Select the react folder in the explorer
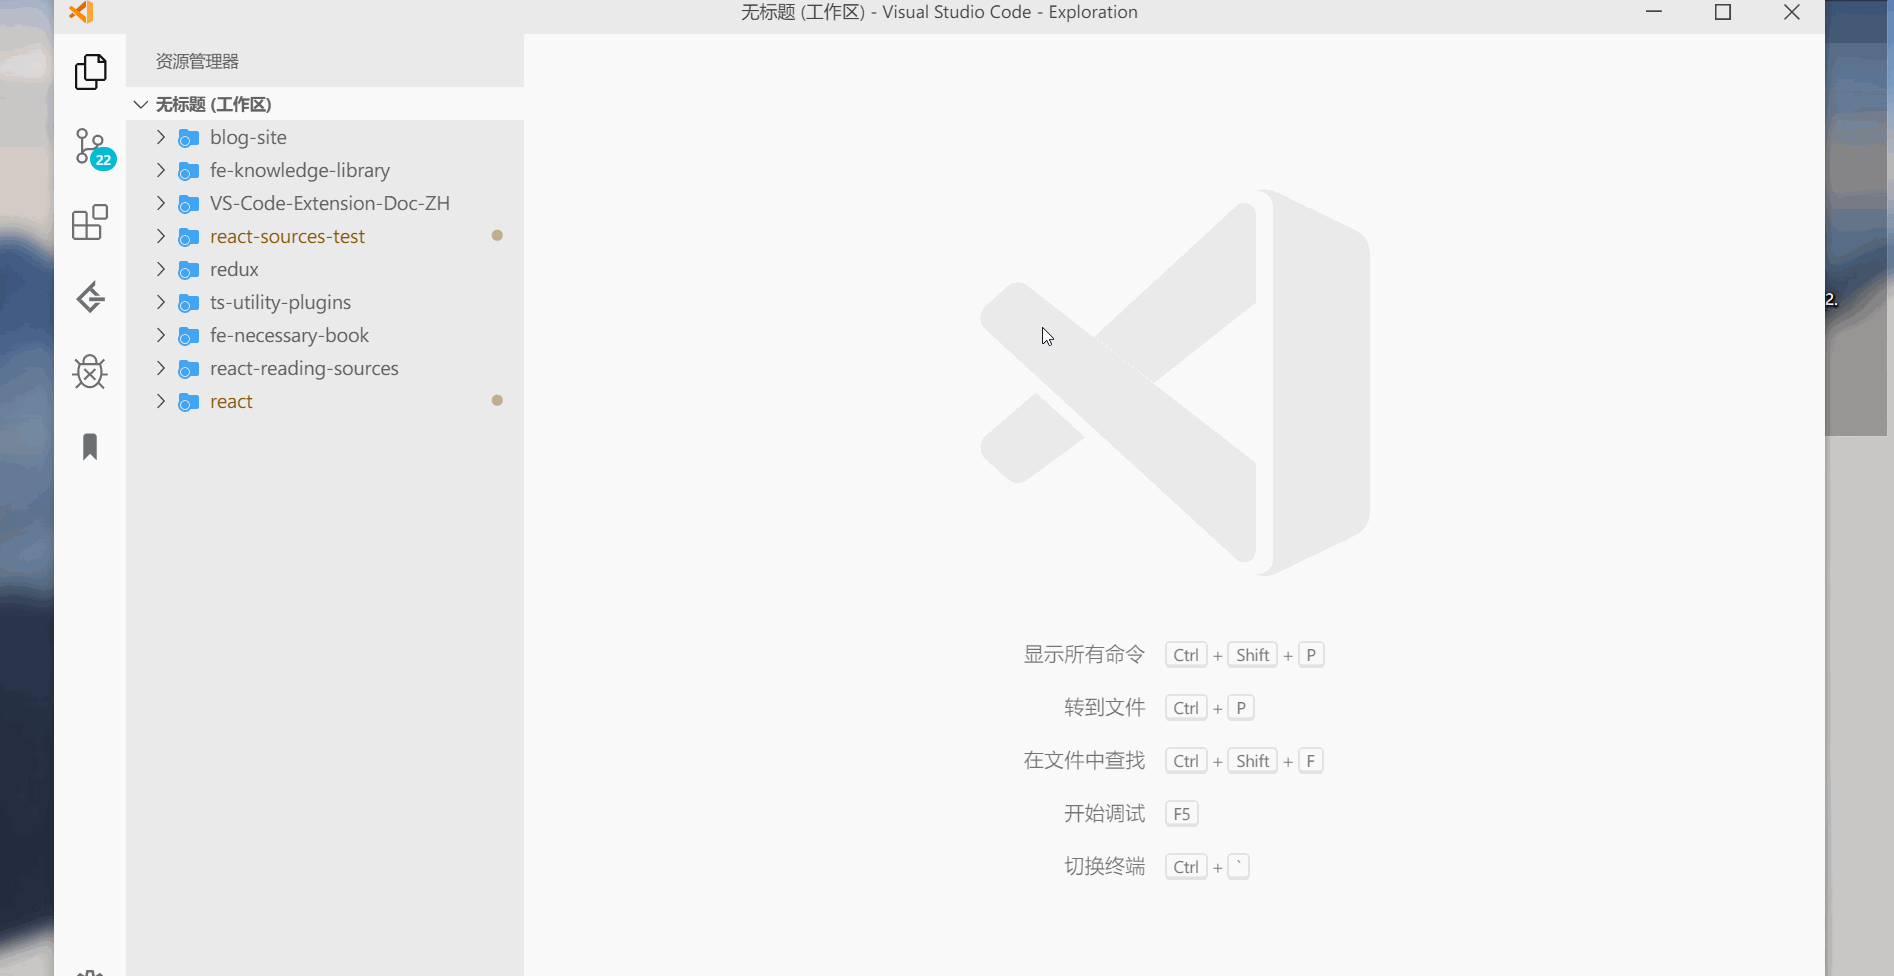Image resolution: width=1894 pixels, height=976 pixels. pos(230,401)
